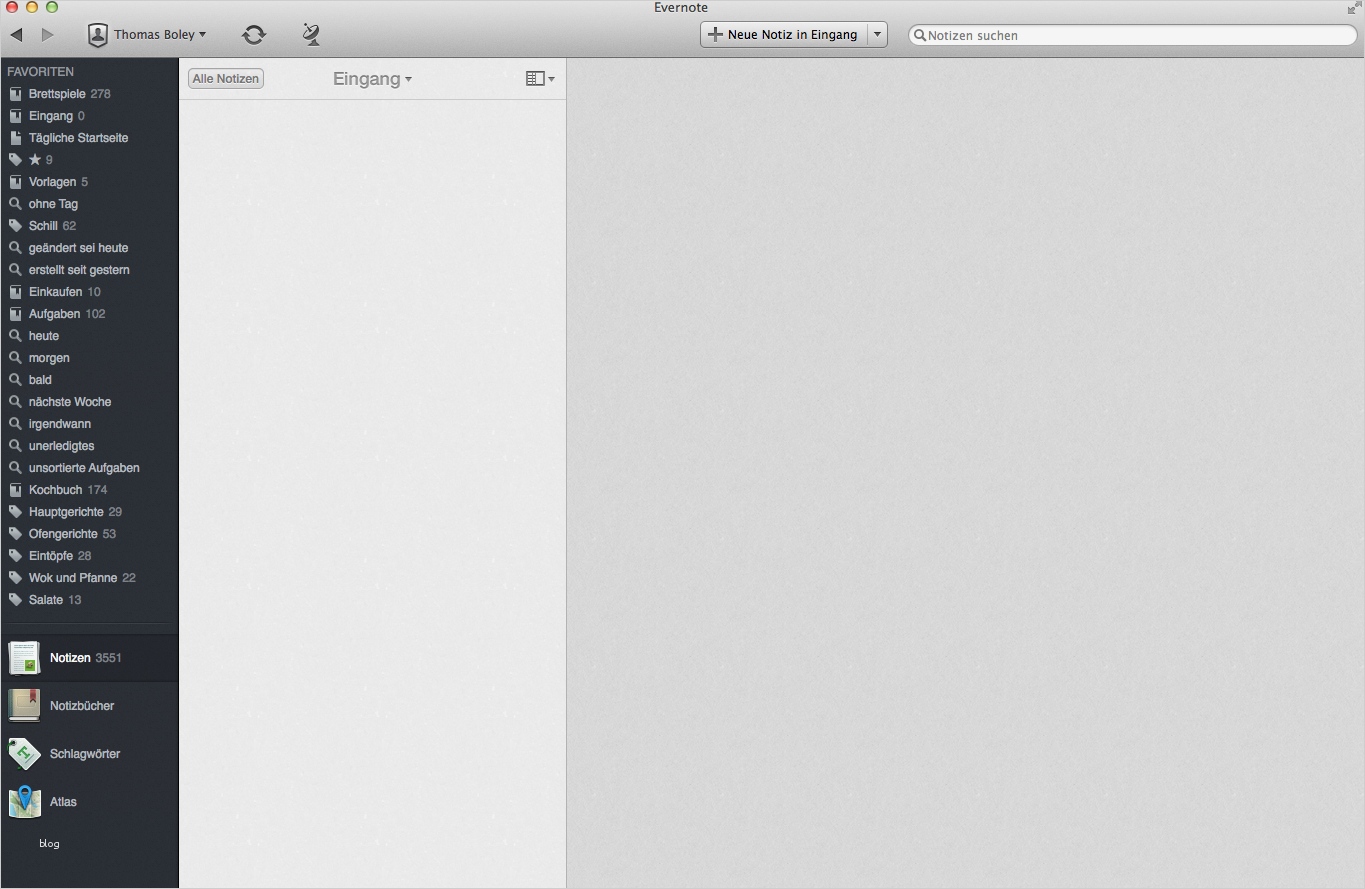Viewport: 1365px width, 889px height.
Task: Click the Notizbücher notebooks icon
Action: pos(24,706)
